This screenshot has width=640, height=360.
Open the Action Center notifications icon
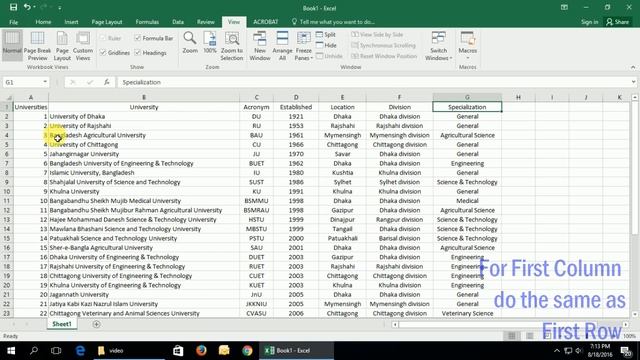[626, 351]
